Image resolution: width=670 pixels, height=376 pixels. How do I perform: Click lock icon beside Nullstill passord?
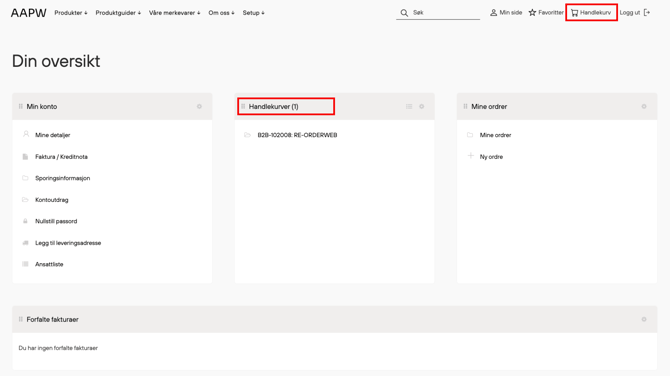click(25, 221)
